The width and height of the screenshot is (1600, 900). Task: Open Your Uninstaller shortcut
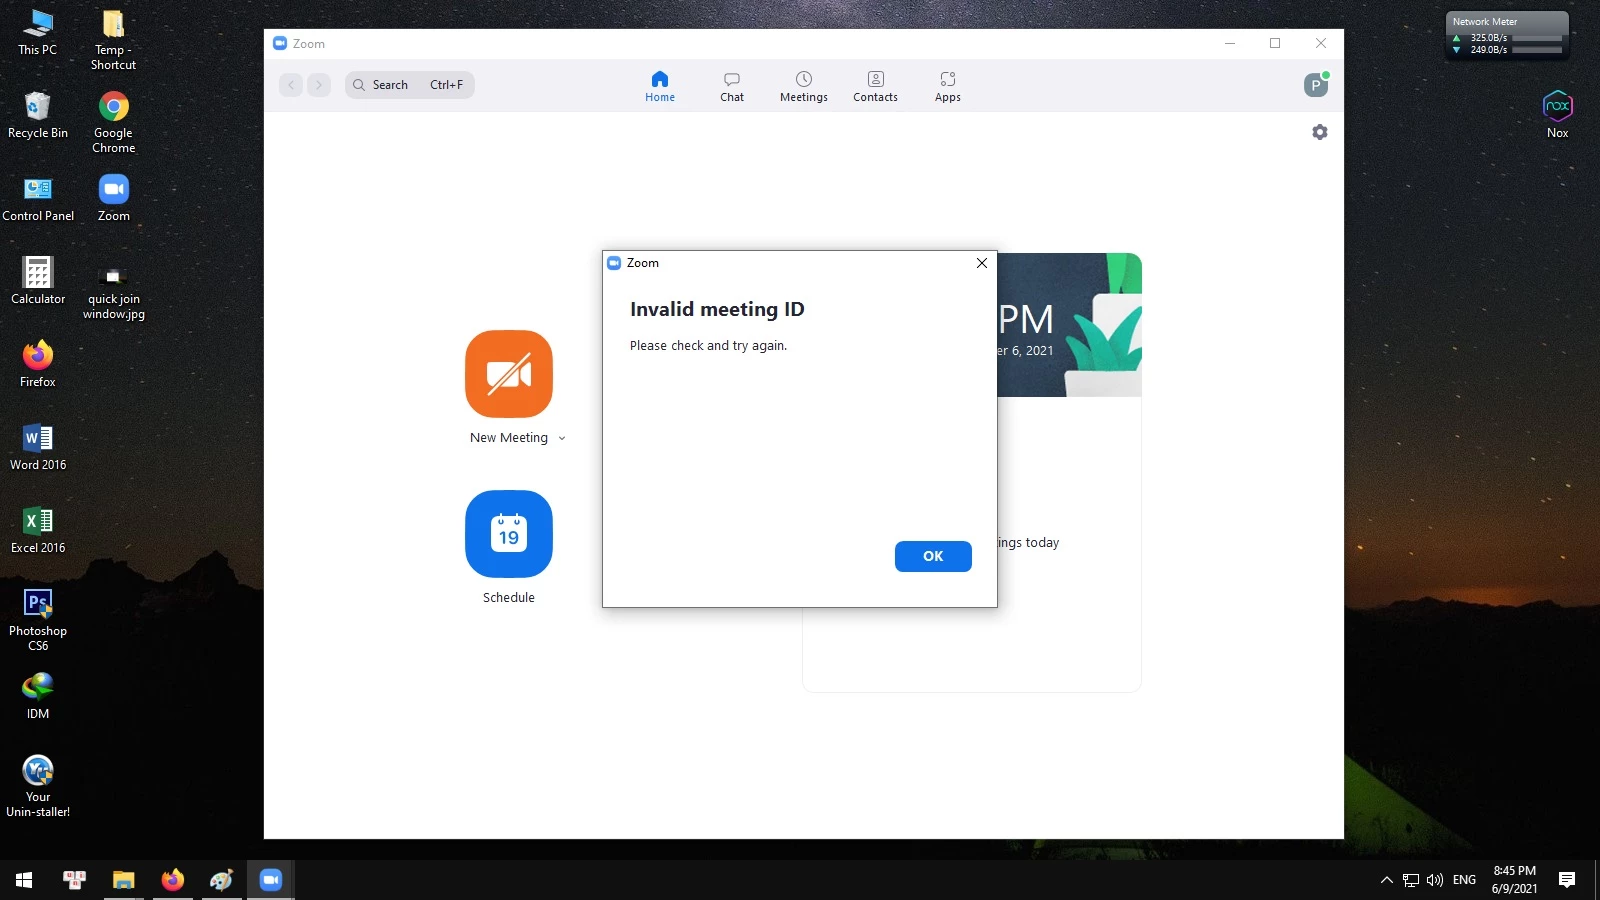coord(38,786)
